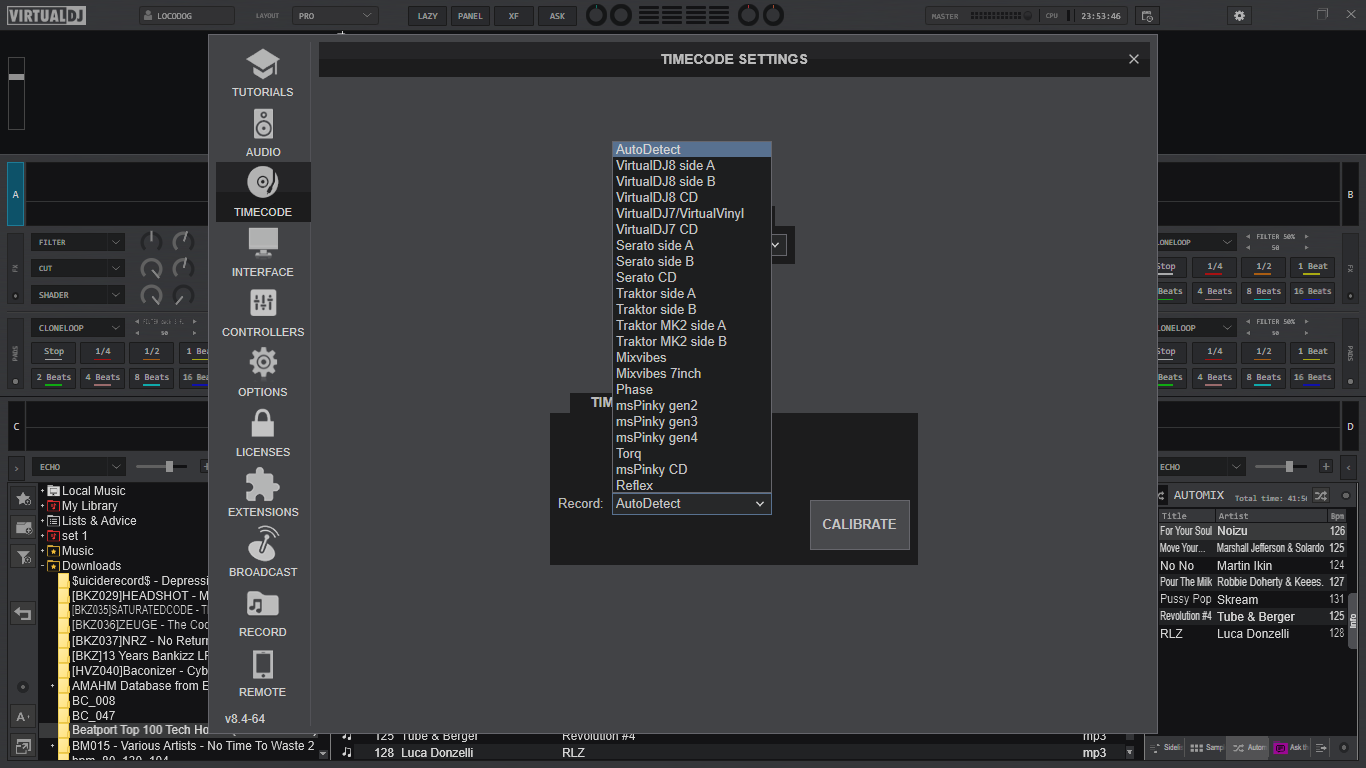Open the Broadcast settings section
Screen dimensions: 1366x768
coord(263,552)
